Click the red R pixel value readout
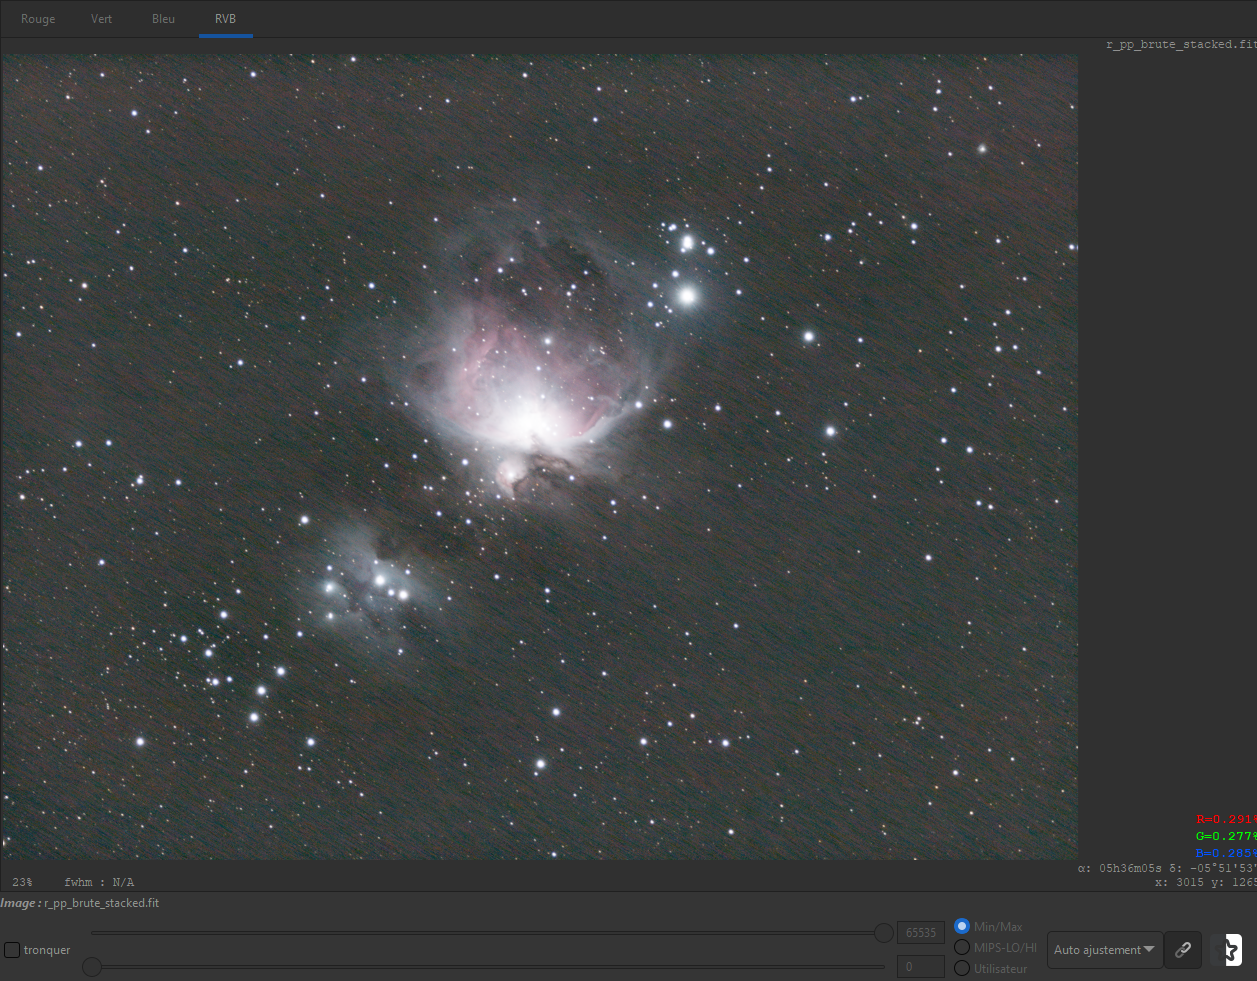Image resolution: width=1257 pixels, height=981 pixels. [x=1226, y=820]
